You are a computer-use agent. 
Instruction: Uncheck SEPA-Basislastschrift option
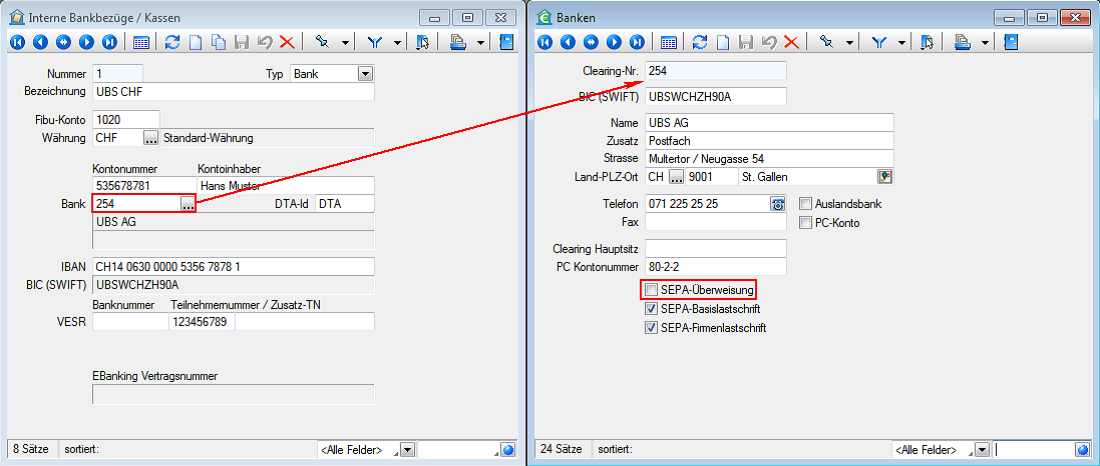point(651,309)
